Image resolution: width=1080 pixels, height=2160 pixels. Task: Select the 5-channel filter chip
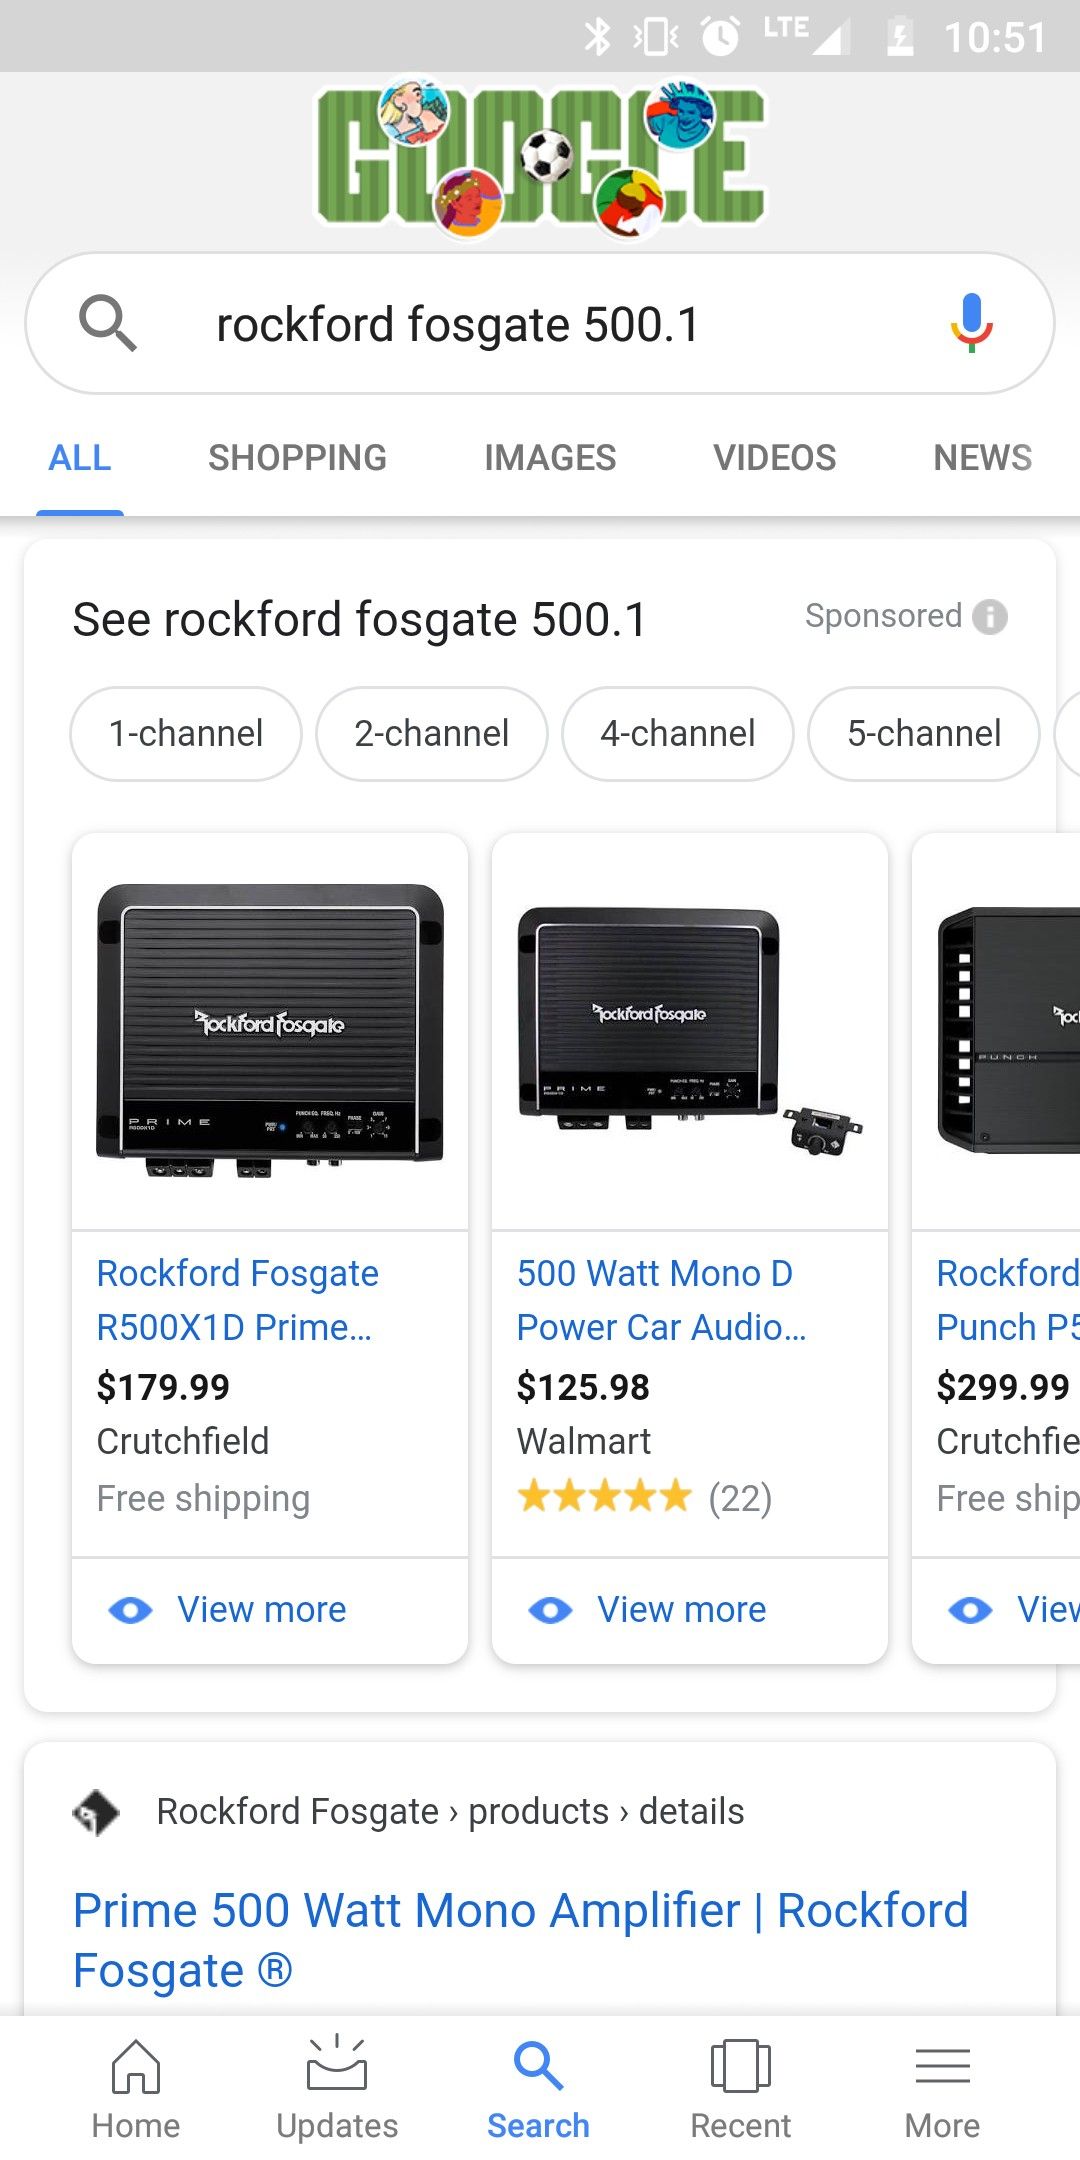924,733
